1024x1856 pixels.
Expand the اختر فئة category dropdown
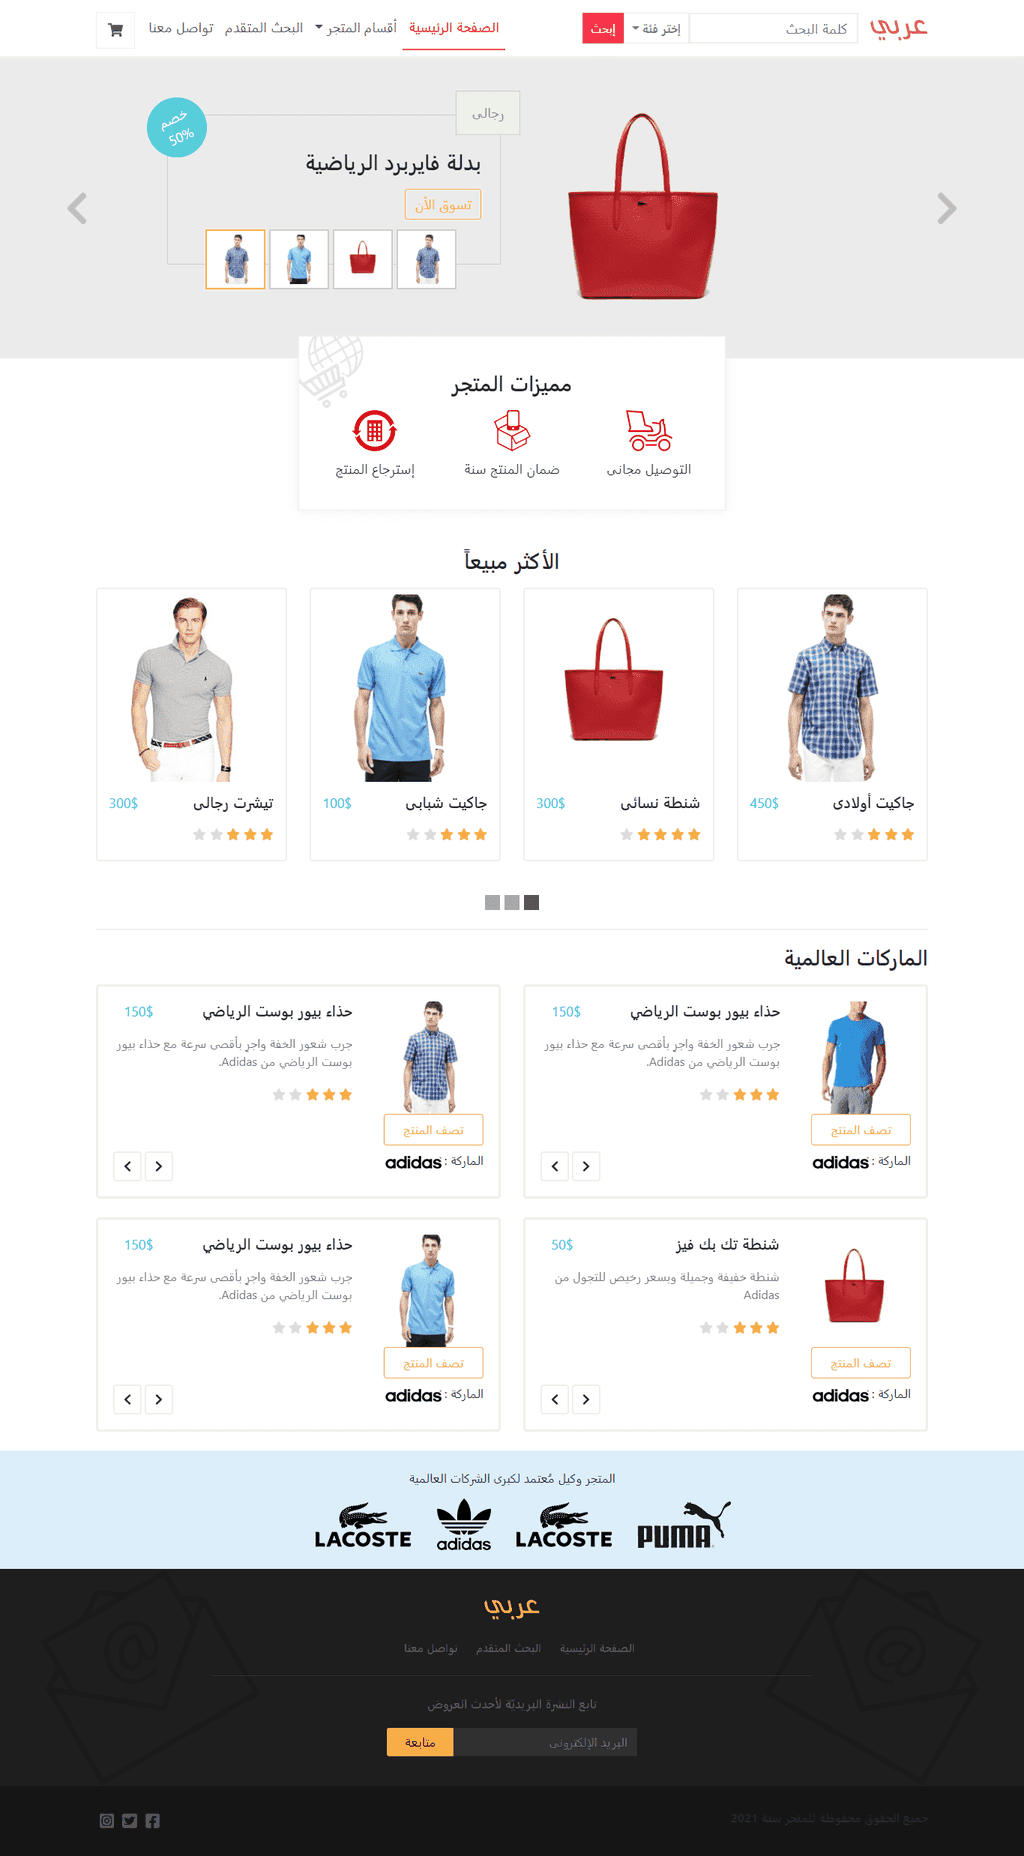coord(655,29)
